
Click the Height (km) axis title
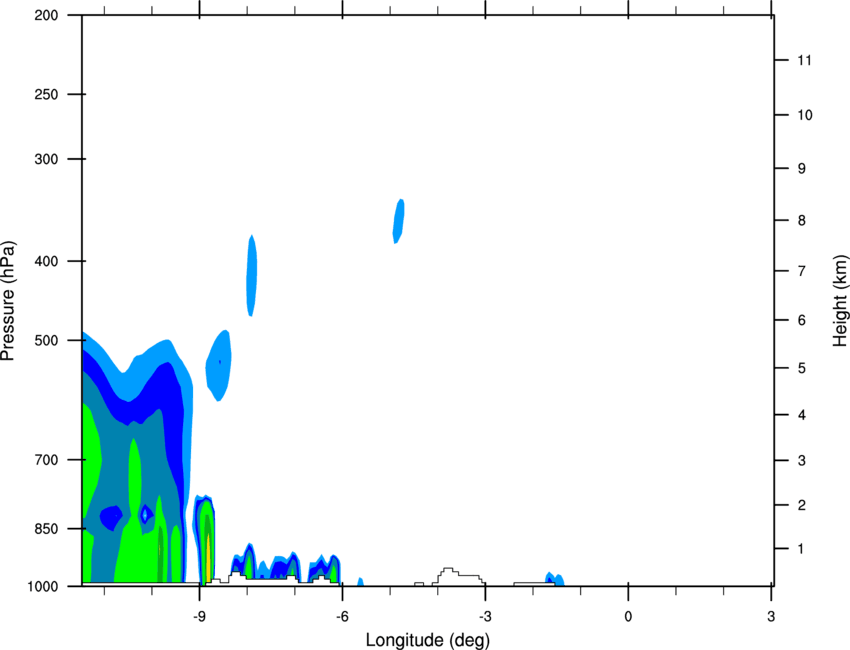(840, 301)
